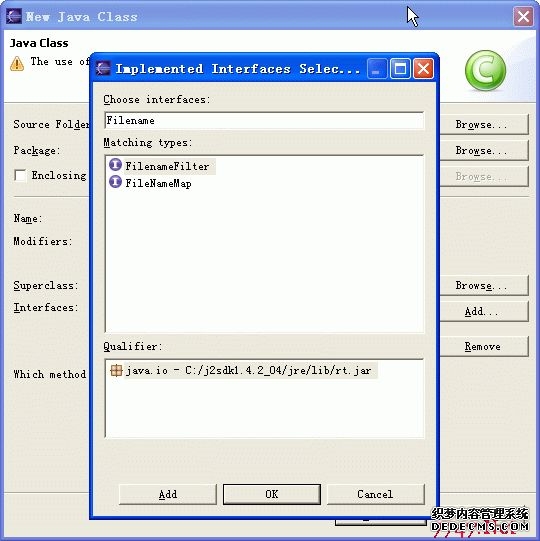The image size is (540, 541).
Task: Click the green class wizard icon
Action: [x=485, y=71]
